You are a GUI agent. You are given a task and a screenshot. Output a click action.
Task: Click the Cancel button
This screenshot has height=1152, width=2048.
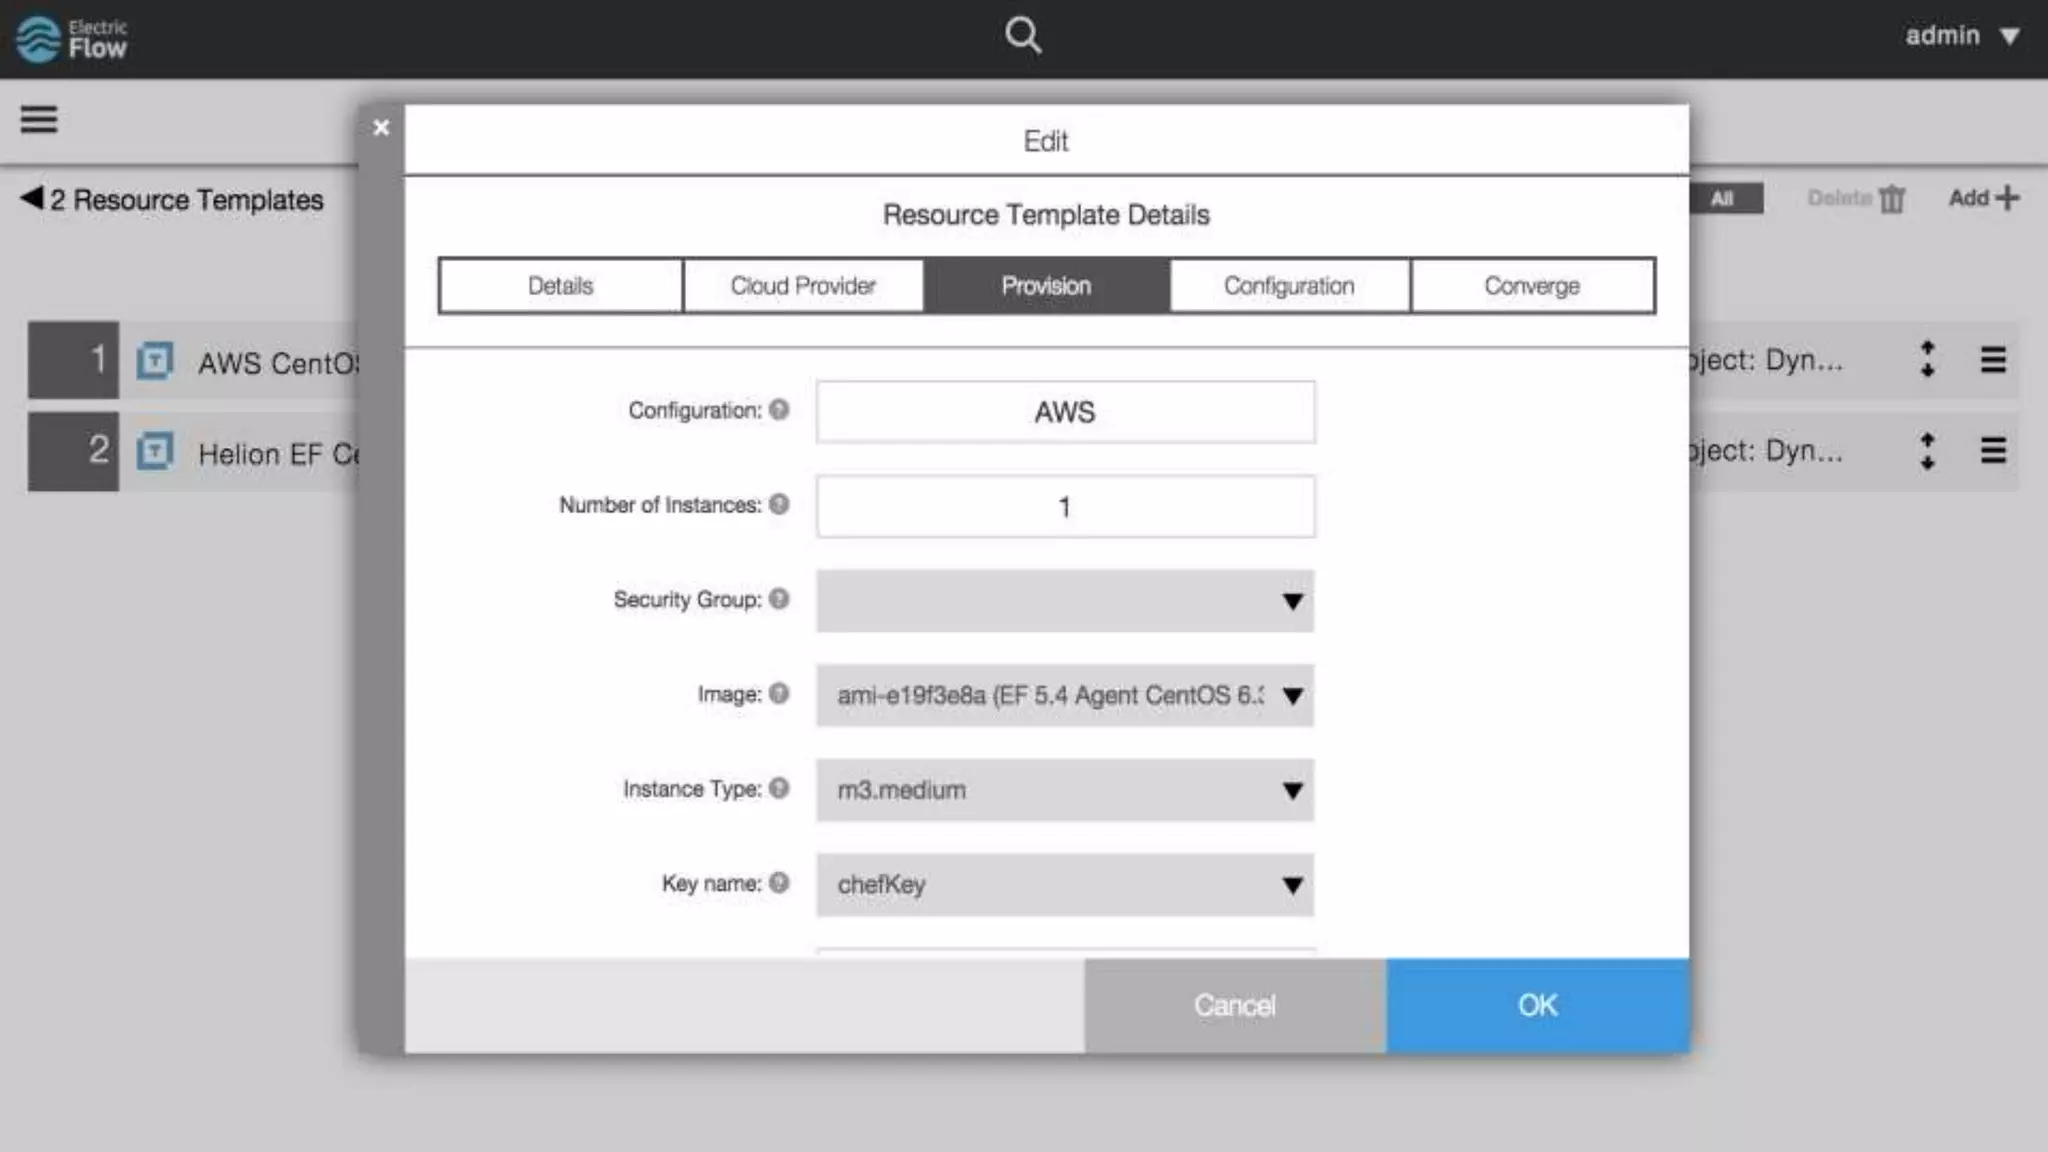pos(1234,1005)
